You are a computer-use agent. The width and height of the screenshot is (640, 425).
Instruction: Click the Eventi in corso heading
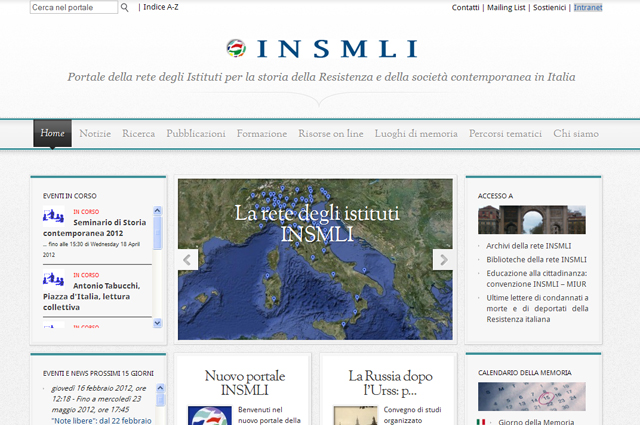[70, 196]
